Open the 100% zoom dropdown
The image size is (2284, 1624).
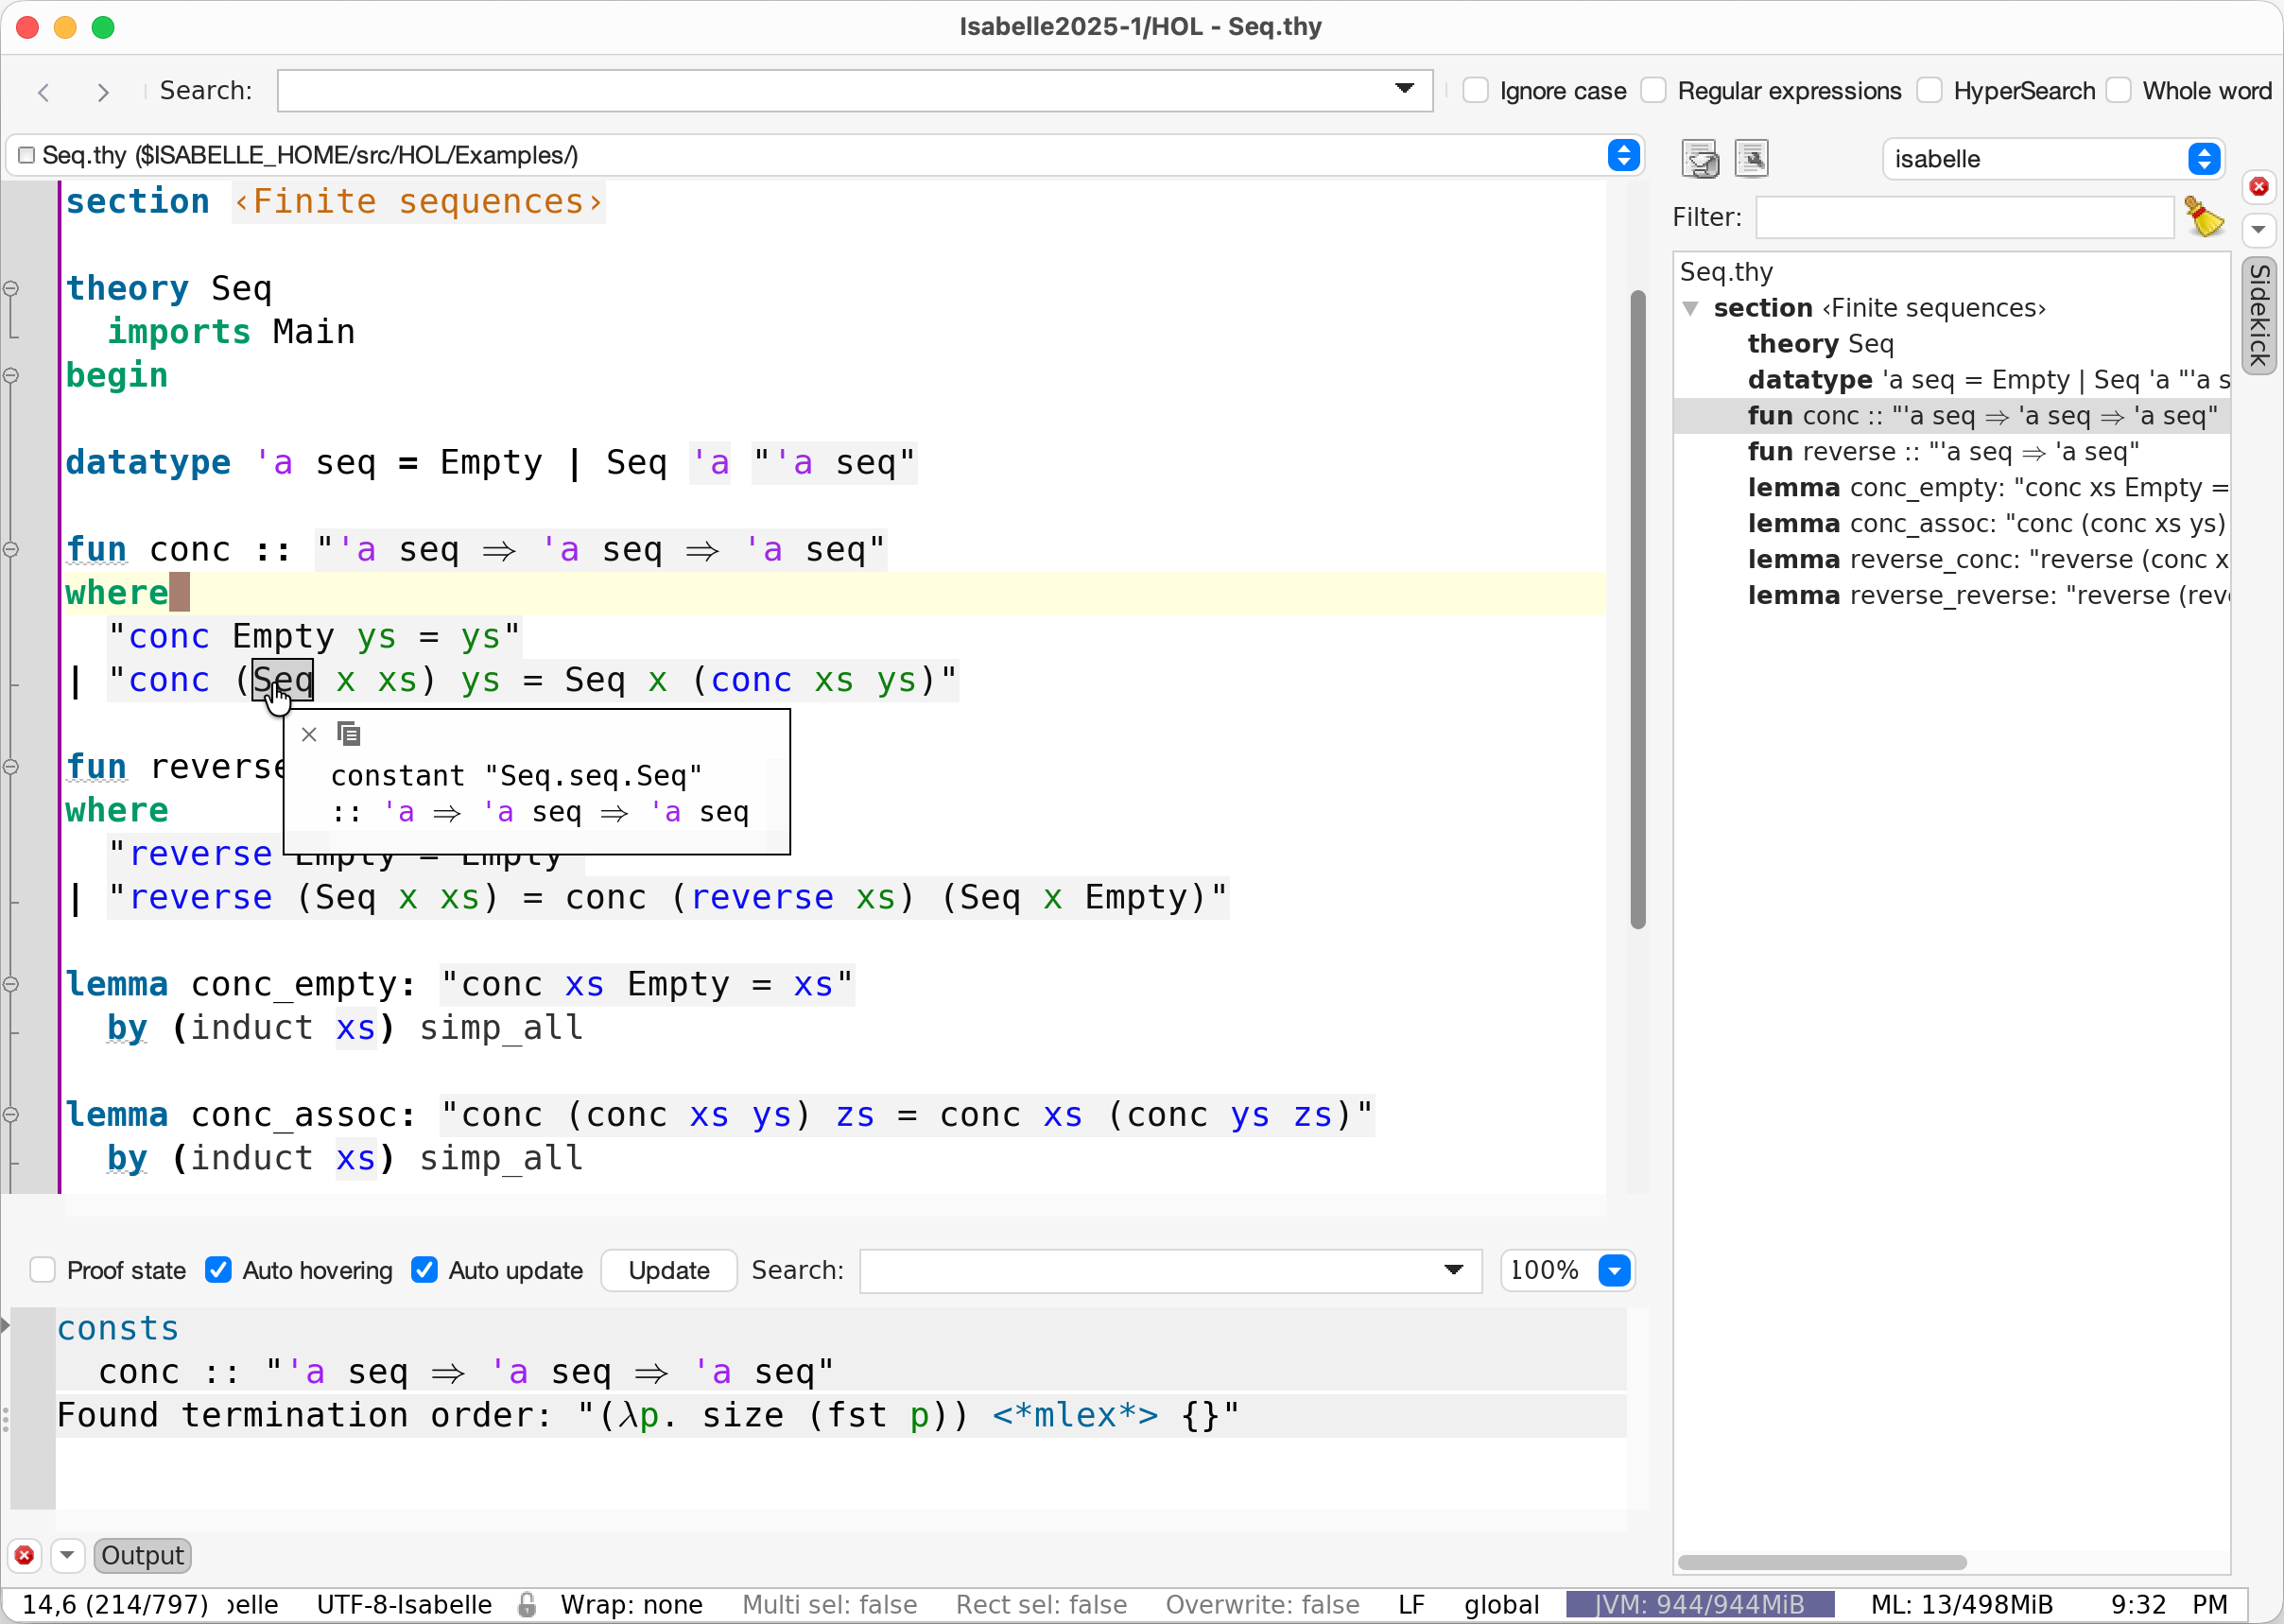click(x=1614, y=1270)
